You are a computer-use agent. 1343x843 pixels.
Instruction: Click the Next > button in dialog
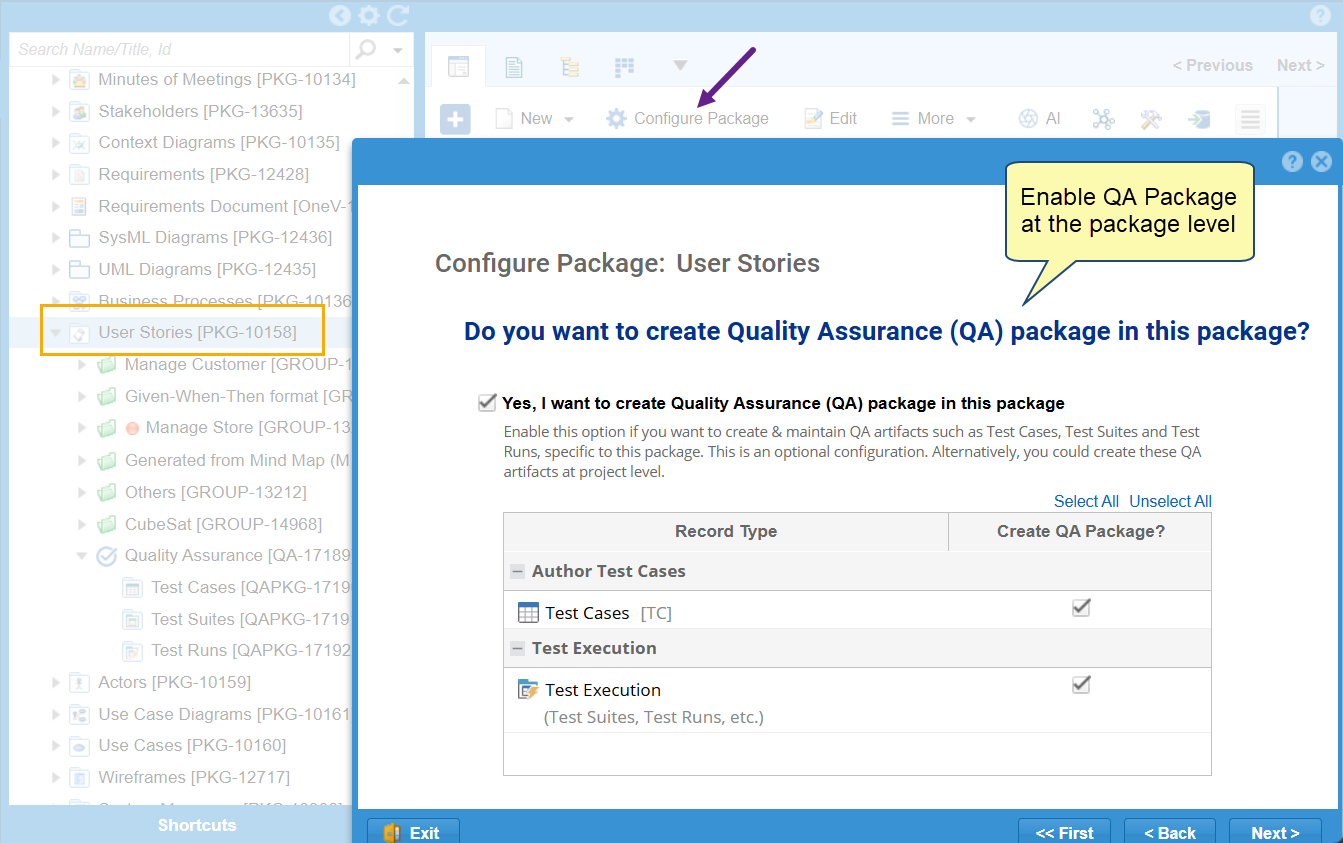[1275, 832]
